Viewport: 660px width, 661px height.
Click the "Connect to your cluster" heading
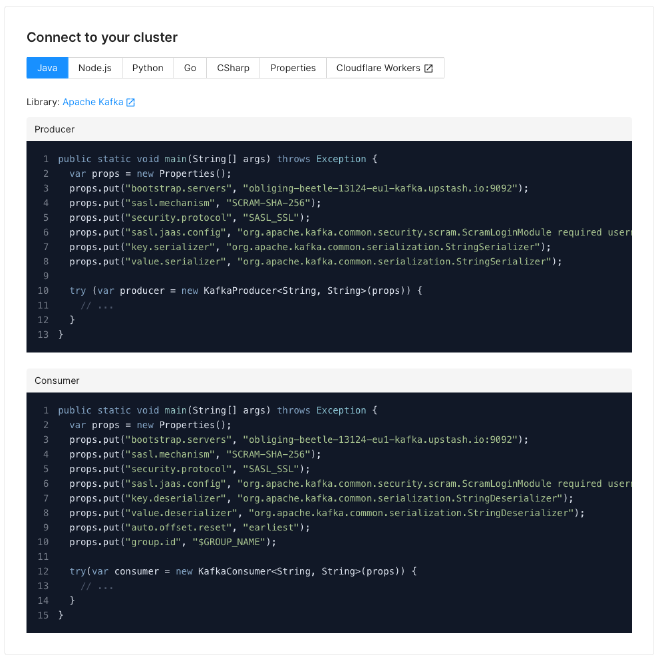[x=102, y=38]
